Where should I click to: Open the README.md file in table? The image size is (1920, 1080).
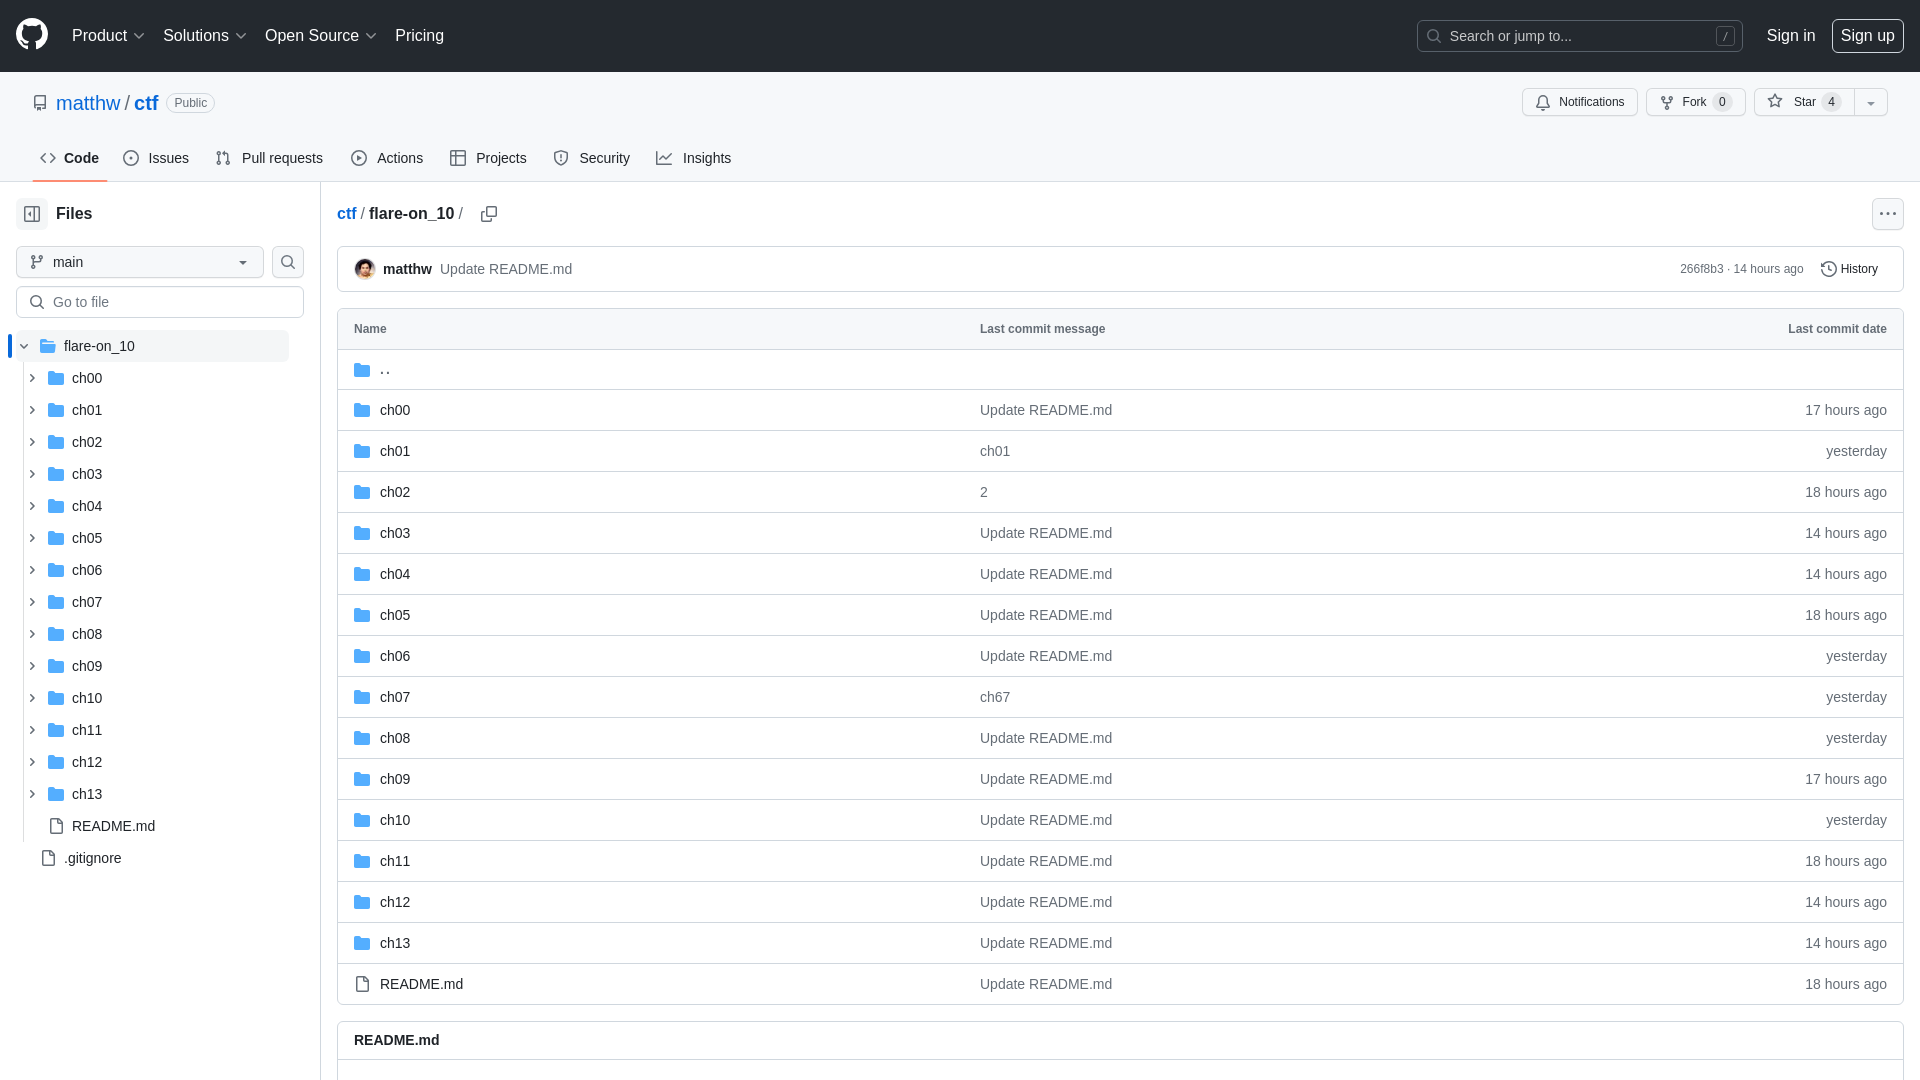click(421, 984)
